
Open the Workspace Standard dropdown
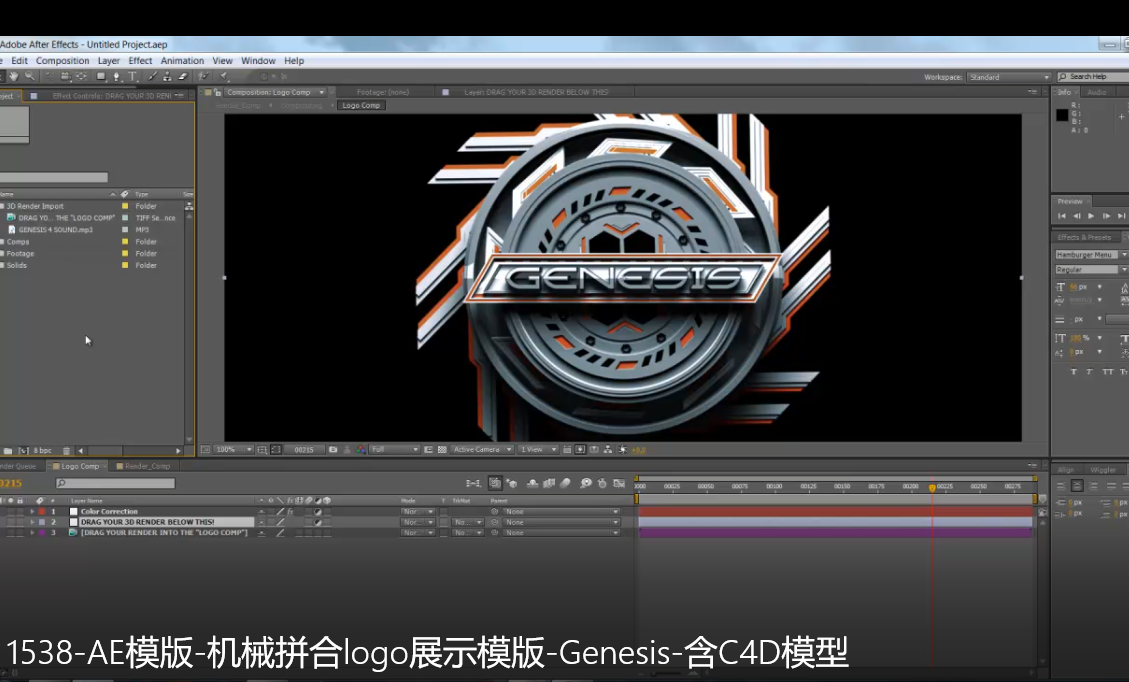1009,77
